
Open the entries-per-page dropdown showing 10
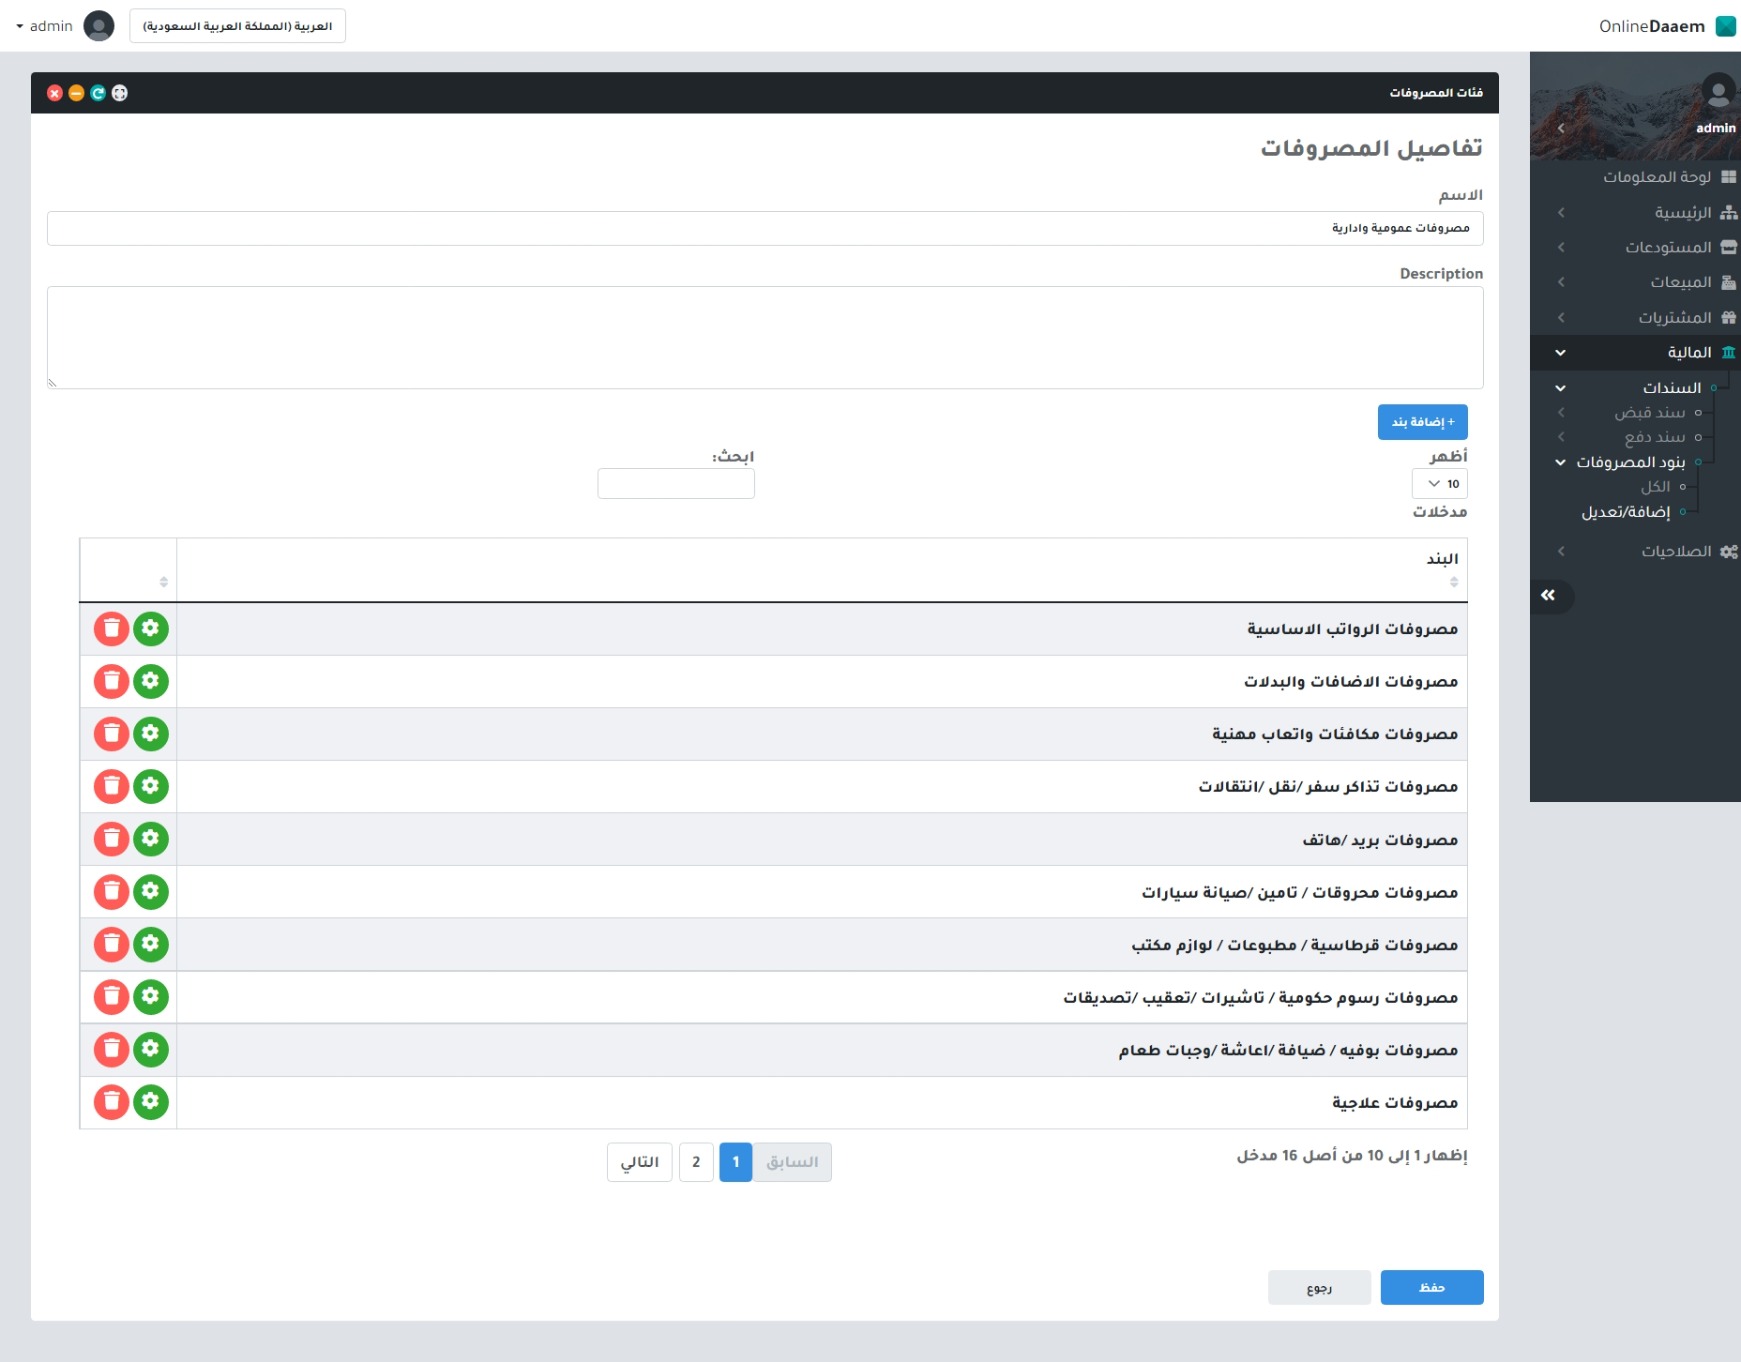coord(1440,484)
